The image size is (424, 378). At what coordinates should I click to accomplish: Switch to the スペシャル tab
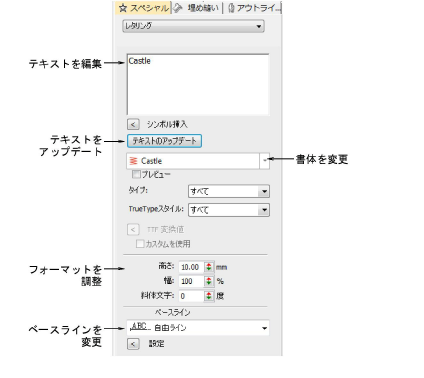[x=143, y=8]
